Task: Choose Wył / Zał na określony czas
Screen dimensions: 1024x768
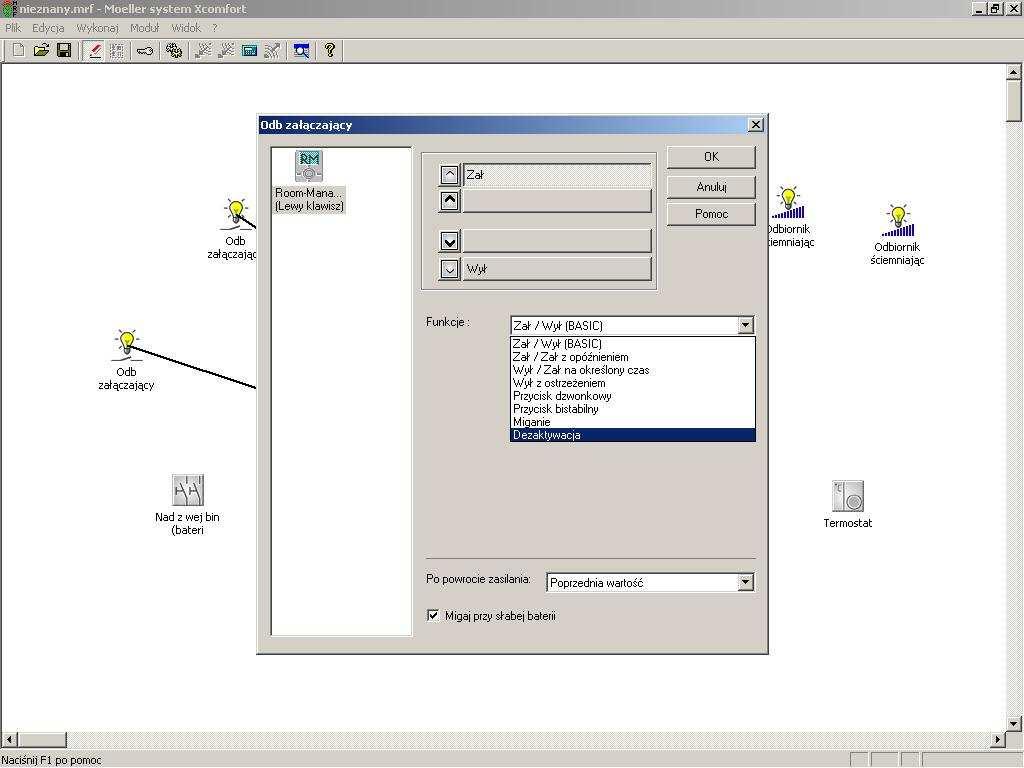Action: (x=632, y=370)
